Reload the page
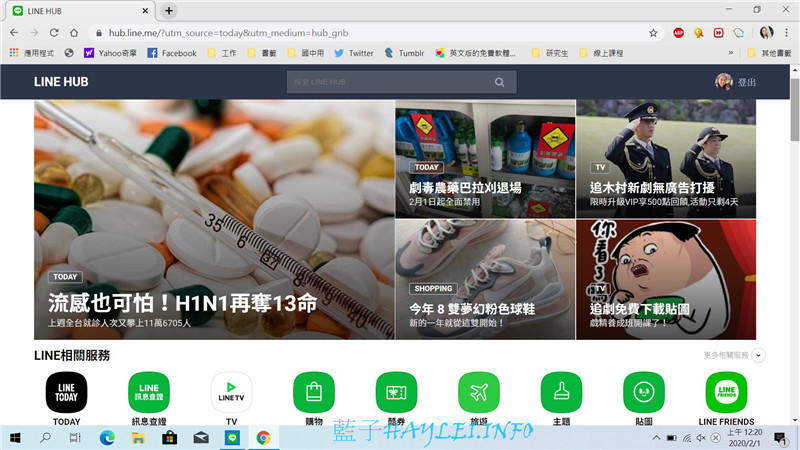 pyautogui.click(x=54, y=33)
